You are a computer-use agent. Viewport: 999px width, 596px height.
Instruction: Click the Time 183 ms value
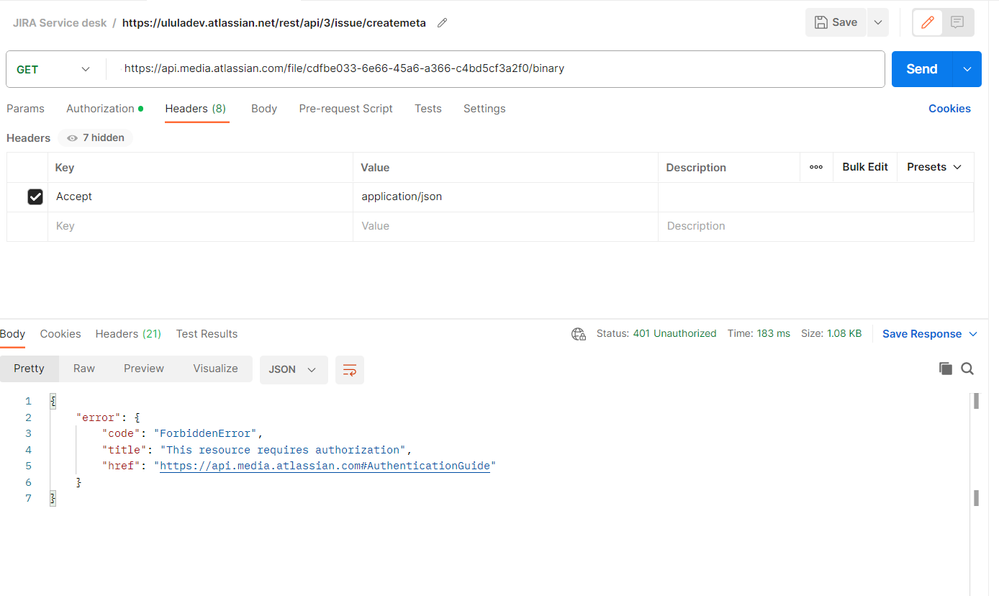(x=773, y=333)
